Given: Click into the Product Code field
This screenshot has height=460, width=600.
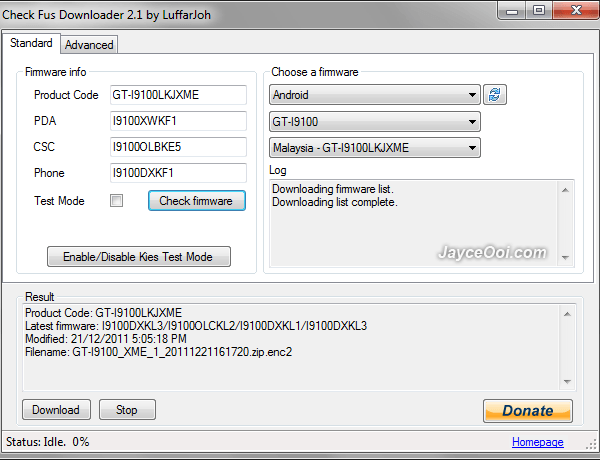Looking at the screenshot, I should pos(178,95).
